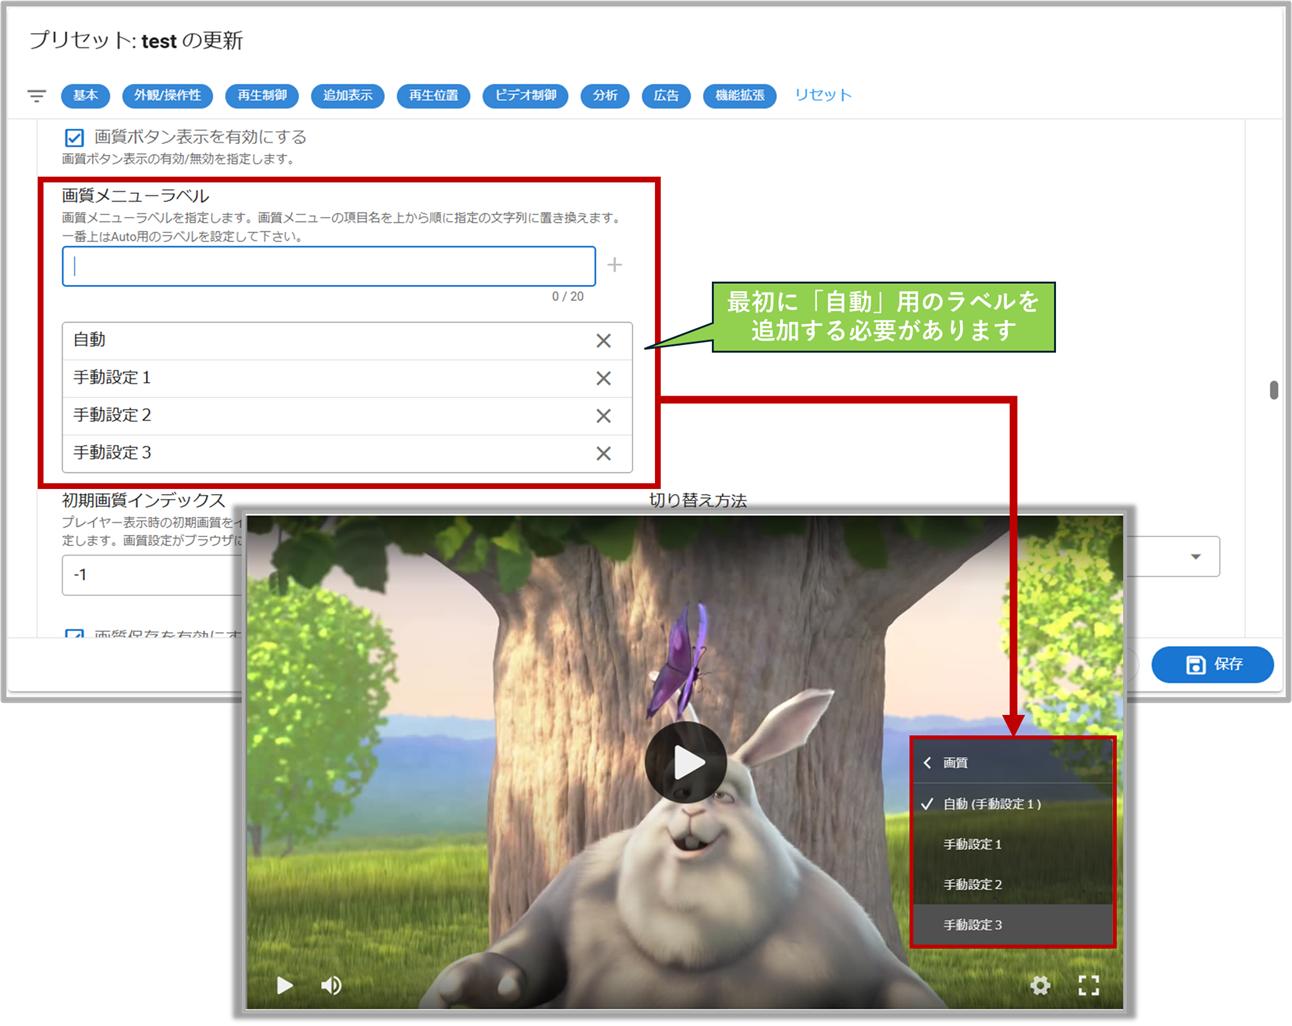The image size is (1292, 1026).
Task: Select the 外観/操作性 category chip
Action: coord(167,96)
